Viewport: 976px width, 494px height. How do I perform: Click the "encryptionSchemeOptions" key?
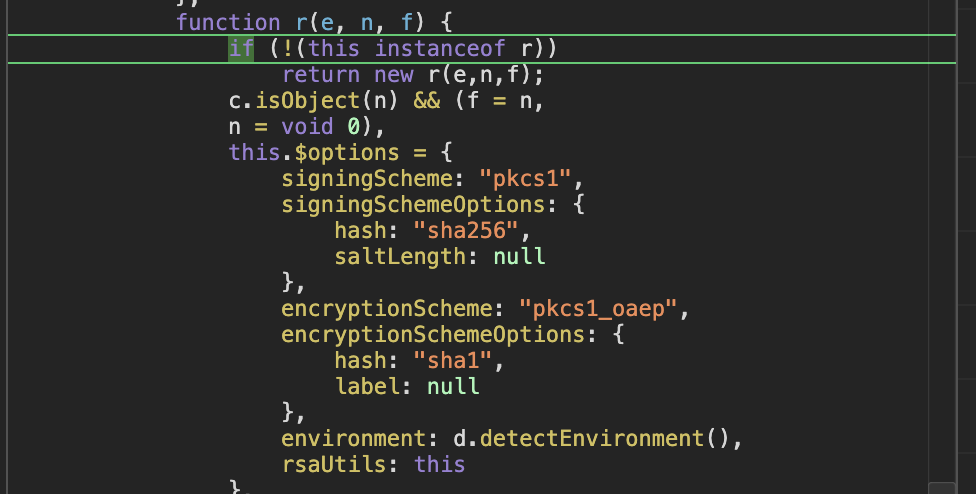433,335
